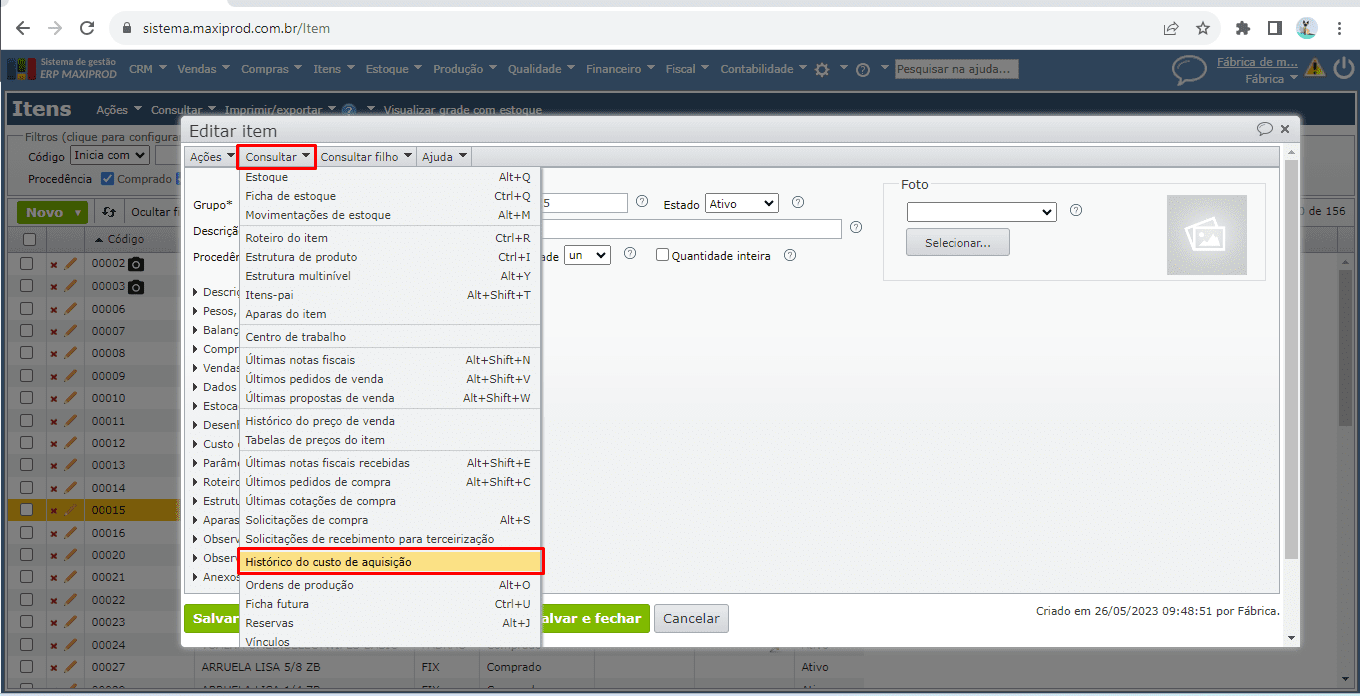Viewport: 1360px width, 696px height.
Task: Go back using browser back arrow
Action: [x=23, y=28]
